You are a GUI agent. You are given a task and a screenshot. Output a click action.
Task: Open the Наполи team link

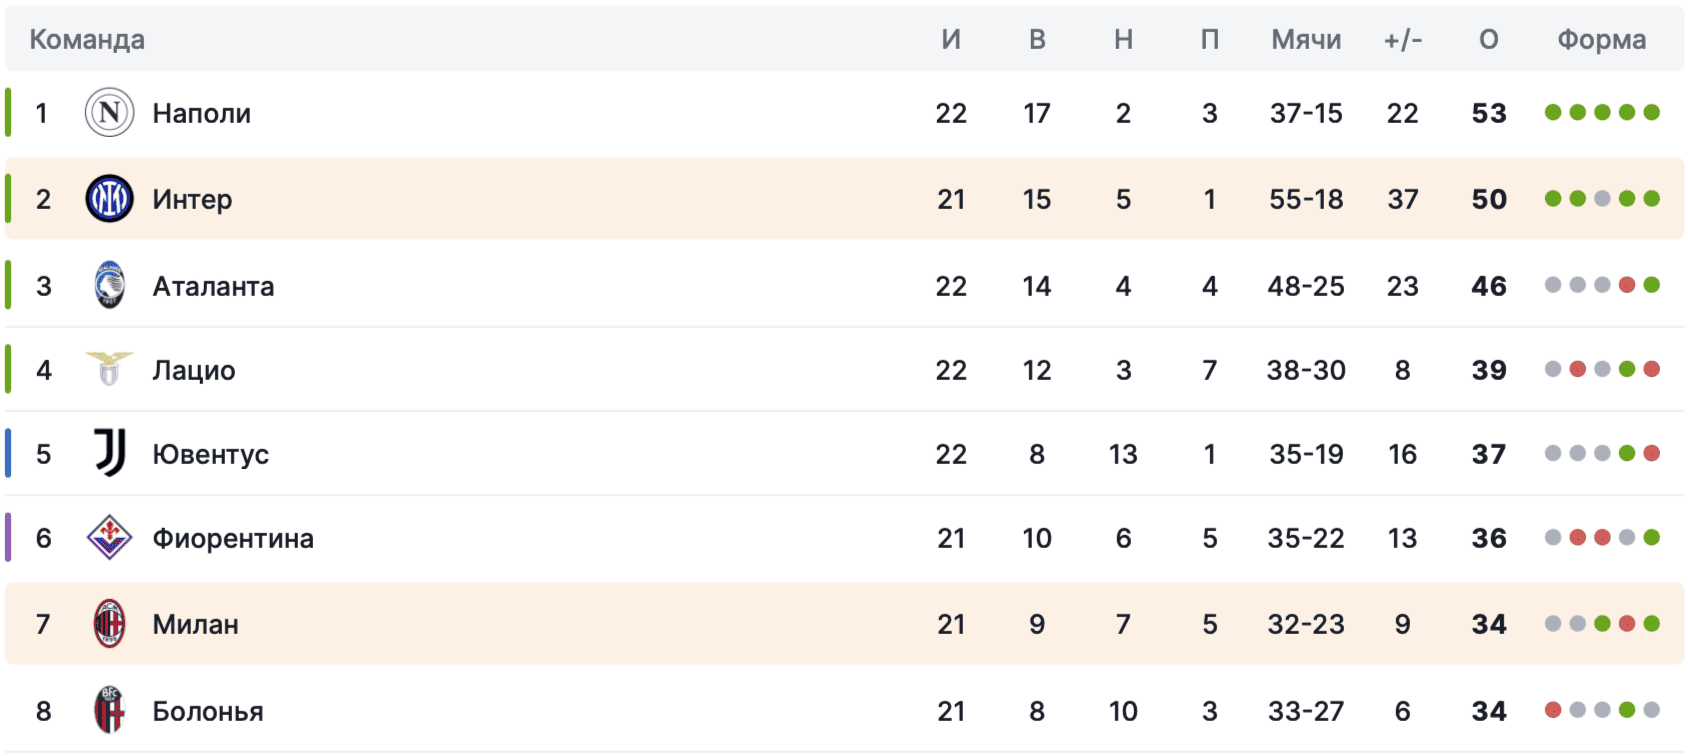tap(201, 113)
